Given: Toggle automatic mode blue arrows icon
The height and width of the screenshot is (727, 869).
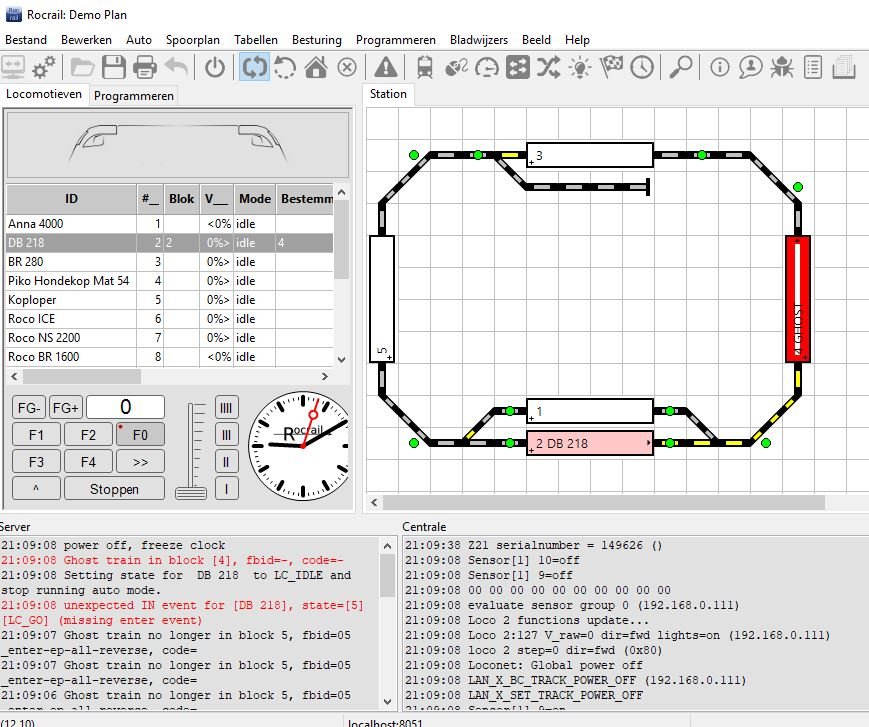Looking at the screenshot, I should pos(254,68).
